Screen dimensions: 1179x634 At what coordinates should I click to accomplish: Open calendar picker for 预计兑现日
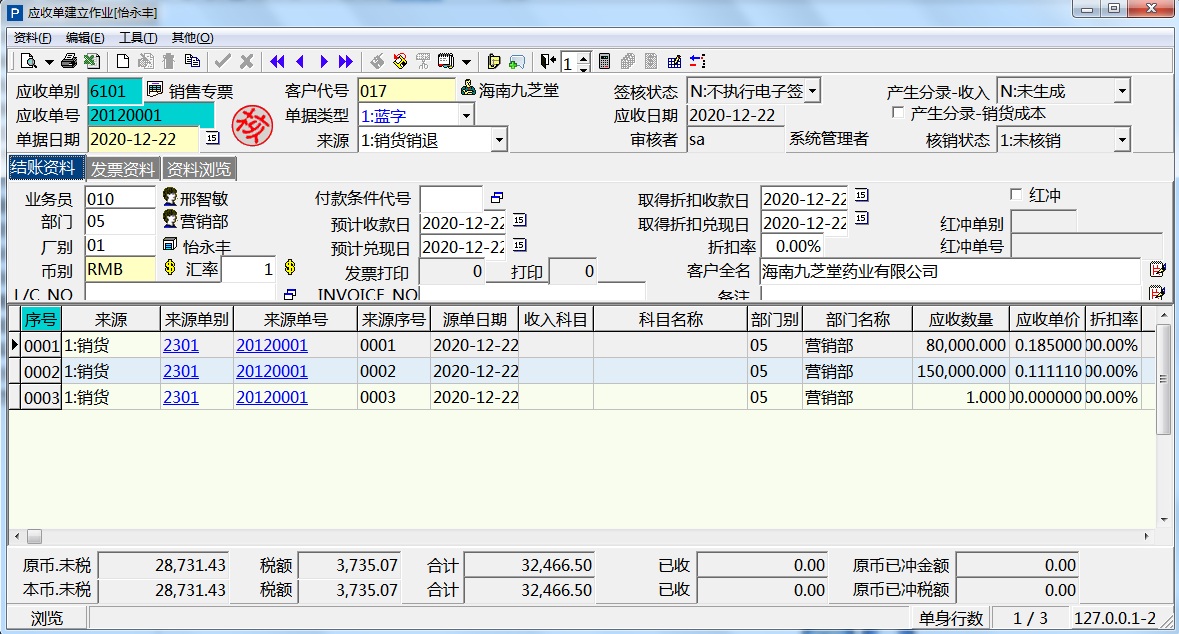coord(520,245)
